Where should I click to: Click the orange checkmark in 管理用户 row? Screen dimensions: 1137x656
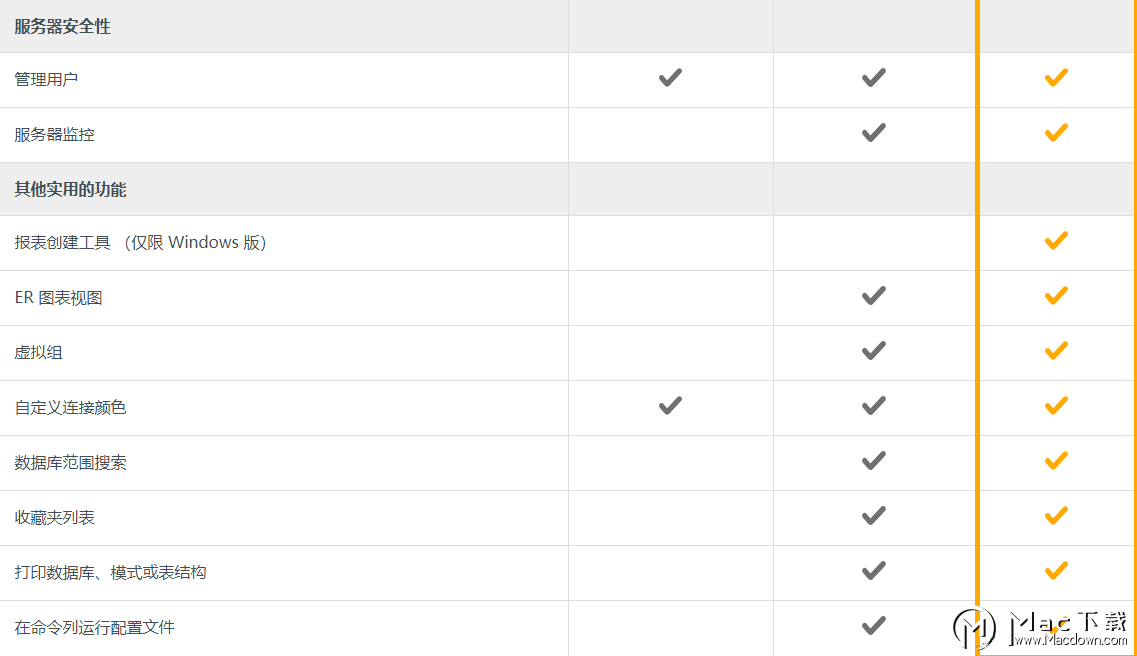[1056, 78]
